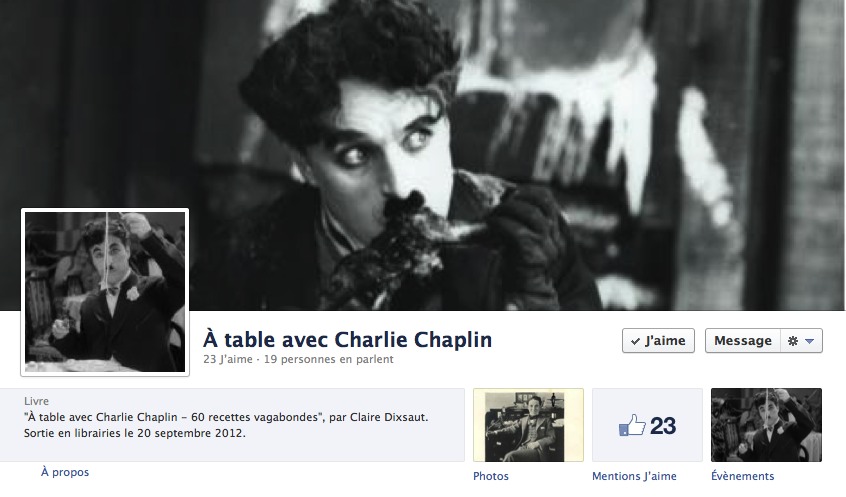The image size is (846, 497).
Task: Expand the dropdown arrow next to gear
Action: (x=809, y=341)
